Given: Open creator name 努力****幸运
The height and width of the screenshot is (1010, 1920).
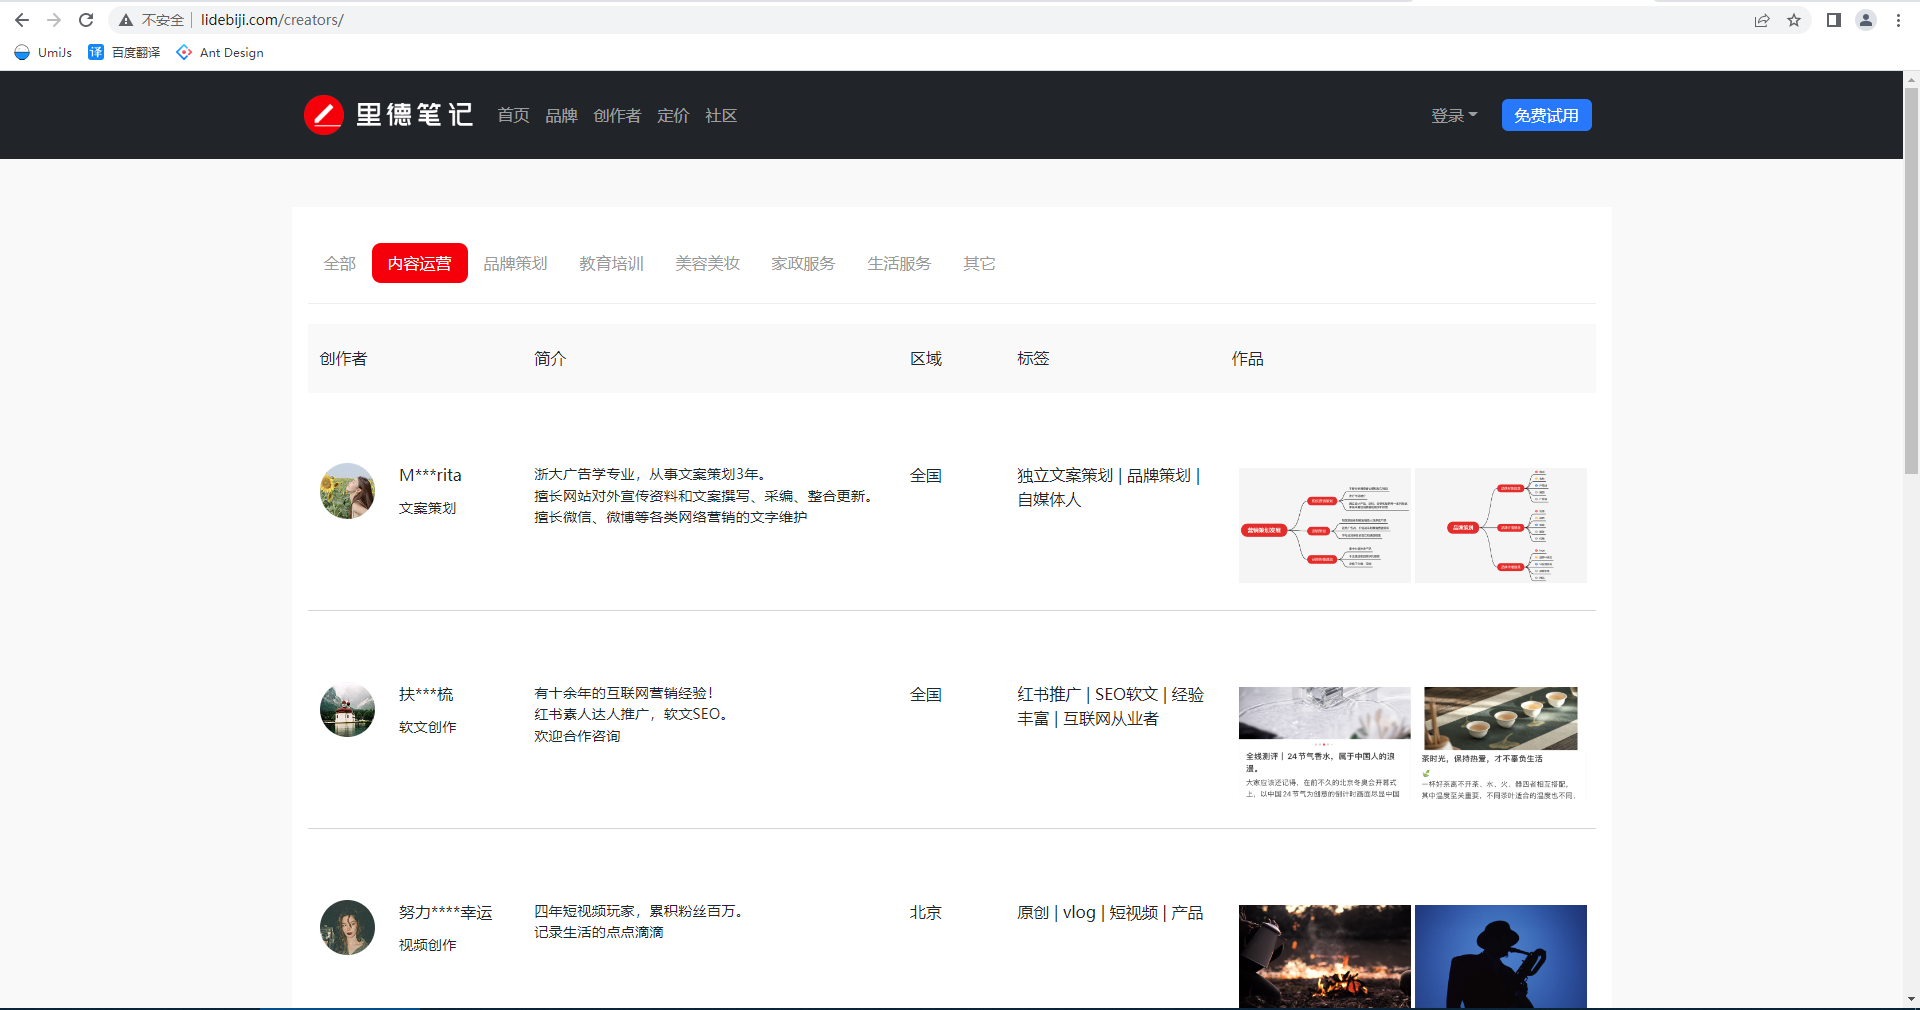Looking at the screenshot, I should click(x=445, y=912).
